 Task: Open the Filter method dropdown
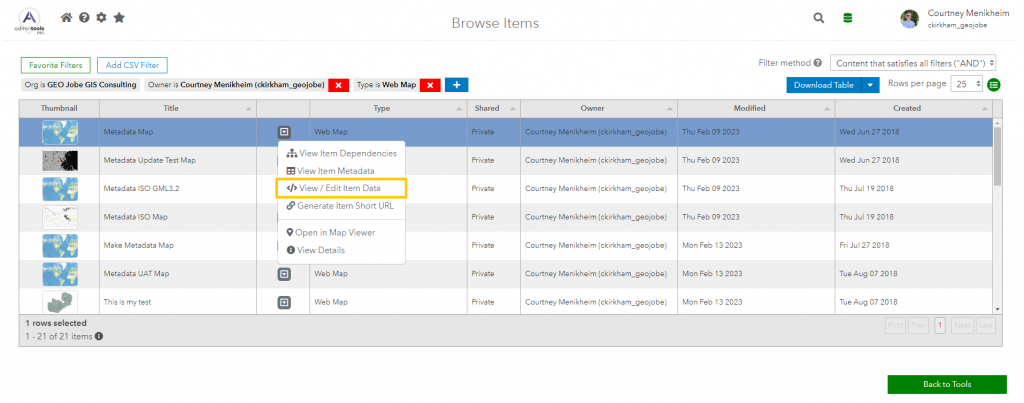click(x=913, y=63)
